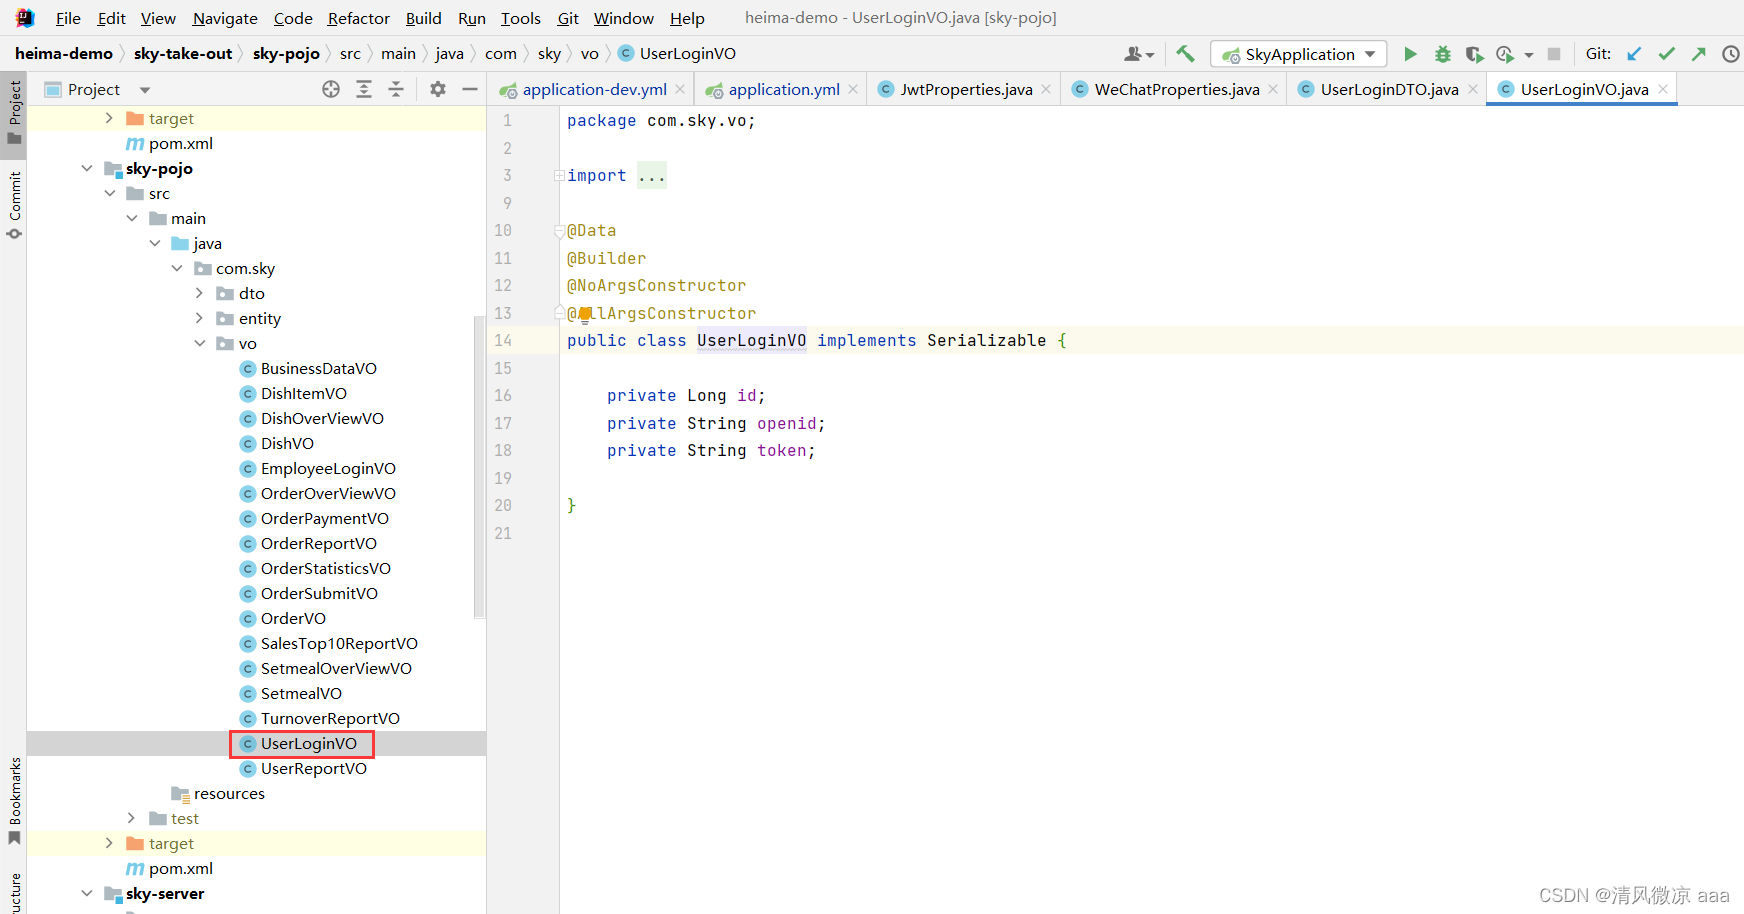
Task: Toggle the Project tool window strip button
Action: [x=14, y=113]
